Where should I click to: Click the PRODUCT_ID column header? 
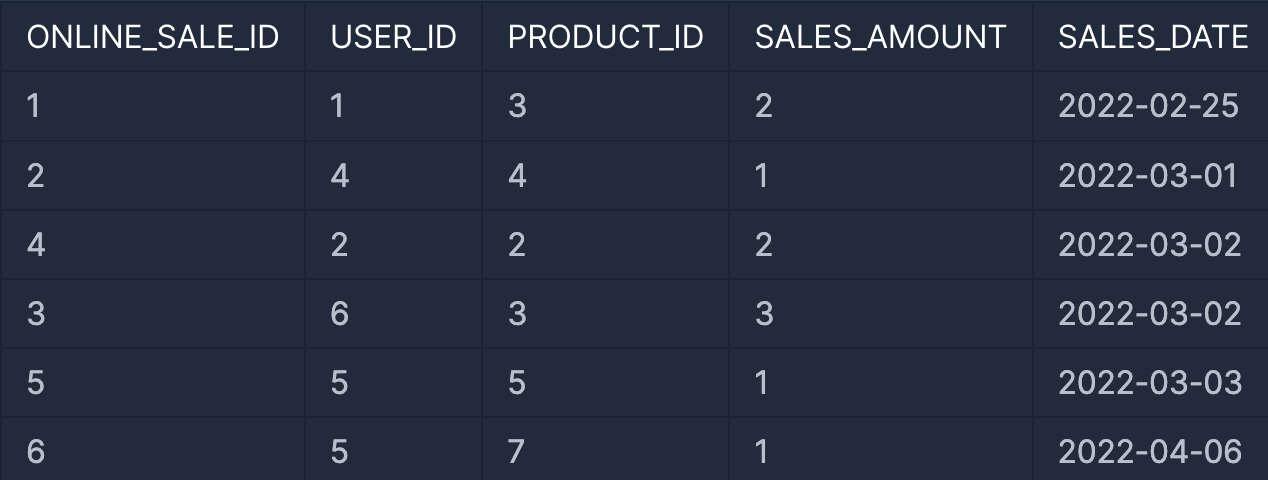(606, 37)
